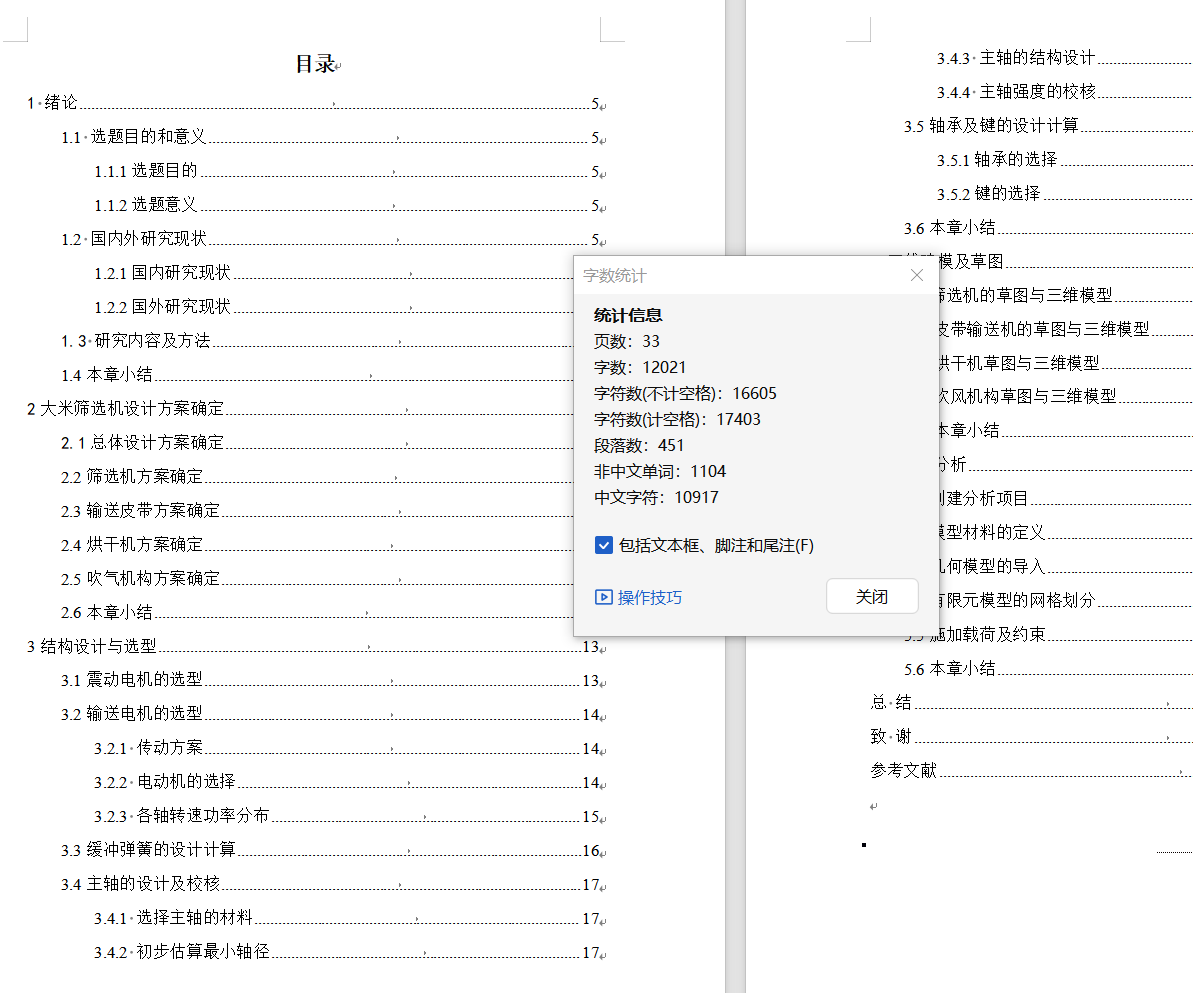Click the contents entry 2 大米筛选机设计方案确定
Image resolution: width=1193 pixels, height=993 pixels.
pos(300,409)
